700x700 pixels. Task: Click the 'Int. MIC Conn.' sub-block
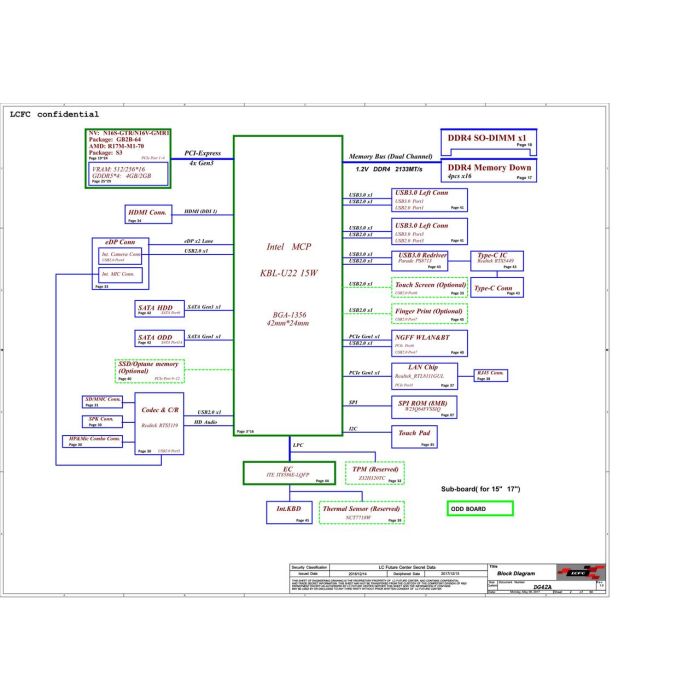click(x=120, y=275)
